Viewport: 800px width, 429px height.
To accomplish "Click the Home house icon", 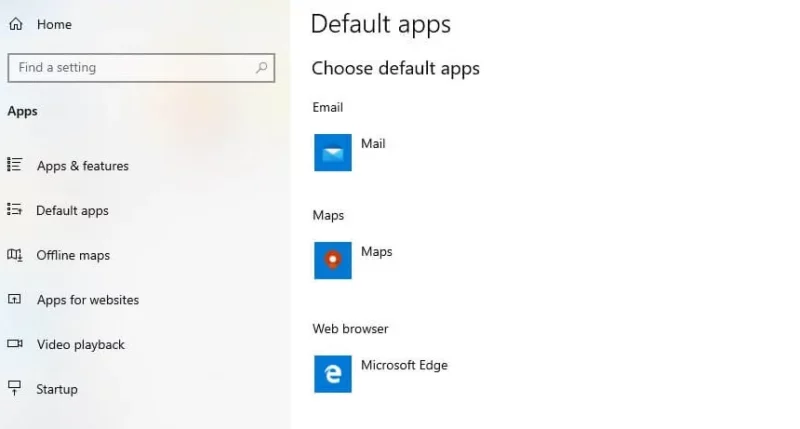I will 16,24.
